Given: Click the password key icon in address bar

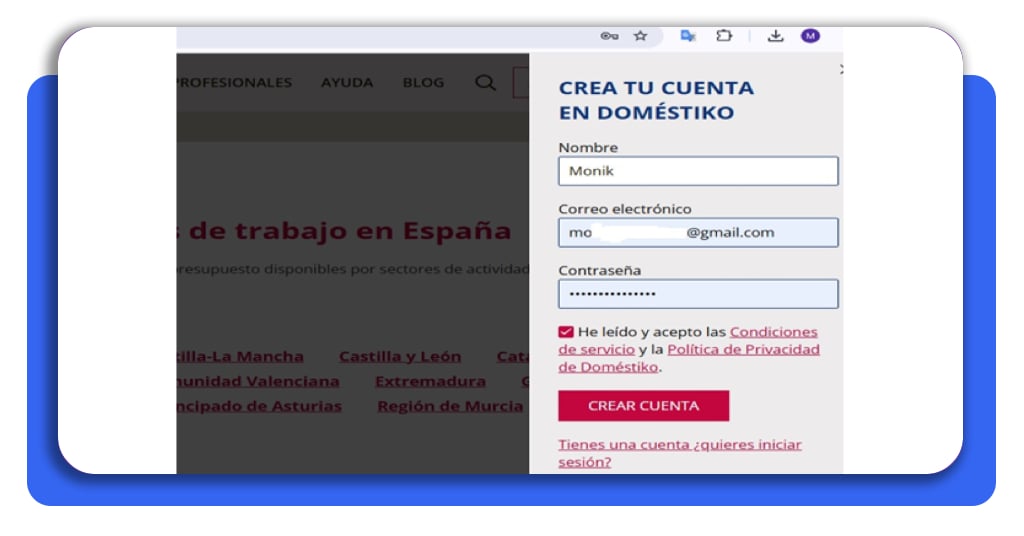Looking at the screenshot, I should point(609,36).
